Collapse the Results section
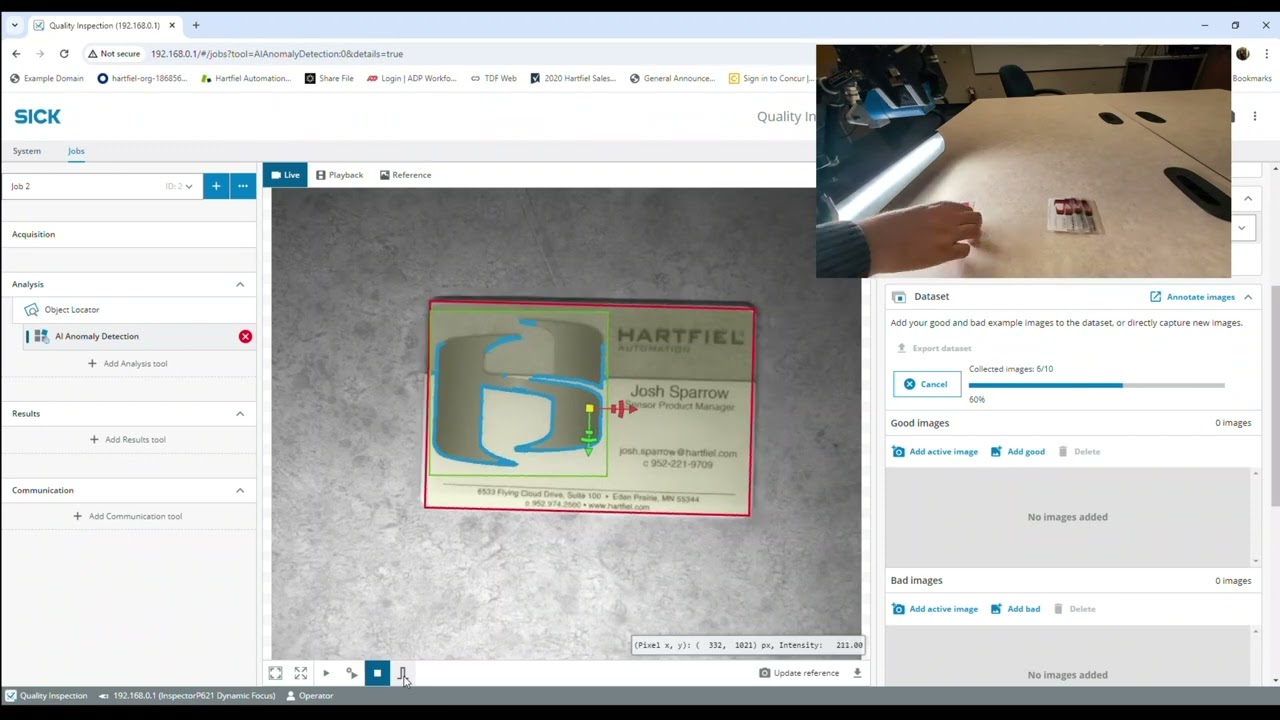The image size is (1280, 720). 240,414
